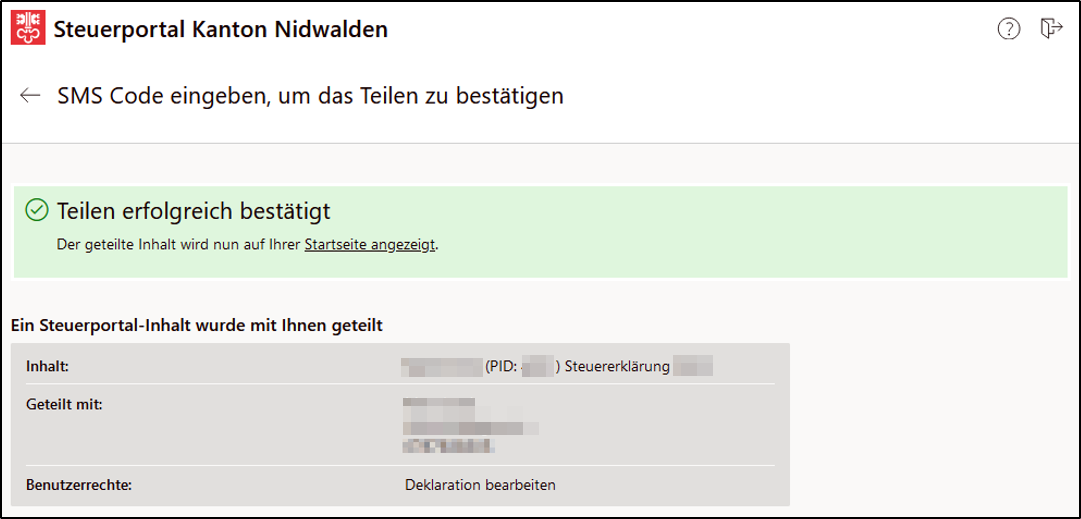
Task: Open help via the question mark icon
Action: [1009, 29]
